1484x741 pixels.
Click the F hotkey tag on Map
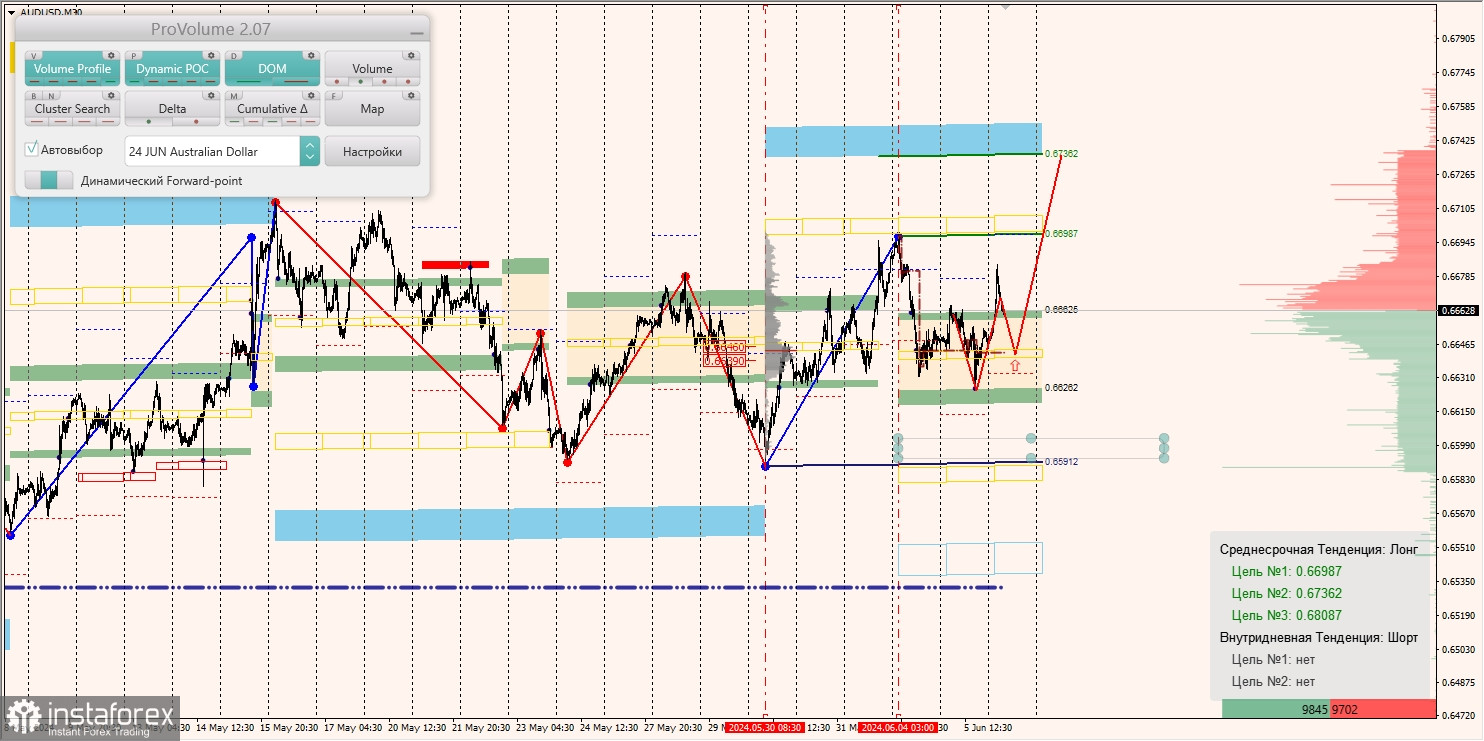(334, 96)
